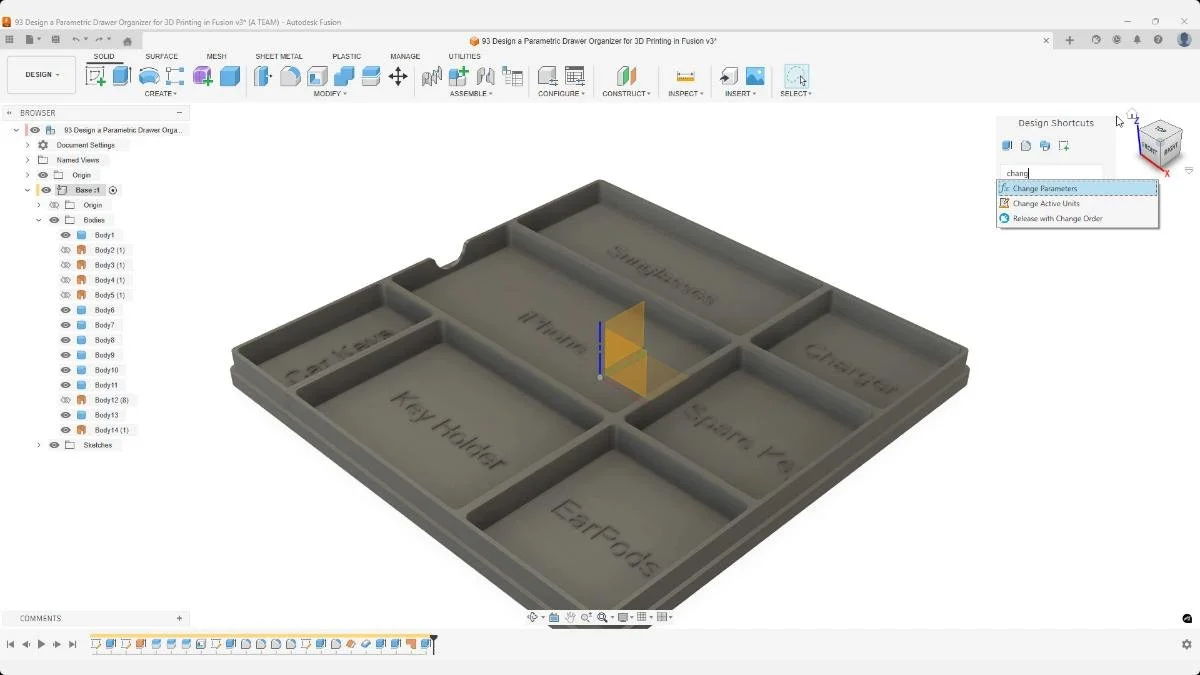Open a new design tab with plus
This screenshot has height=675, width=1200.
[1069, 40]
